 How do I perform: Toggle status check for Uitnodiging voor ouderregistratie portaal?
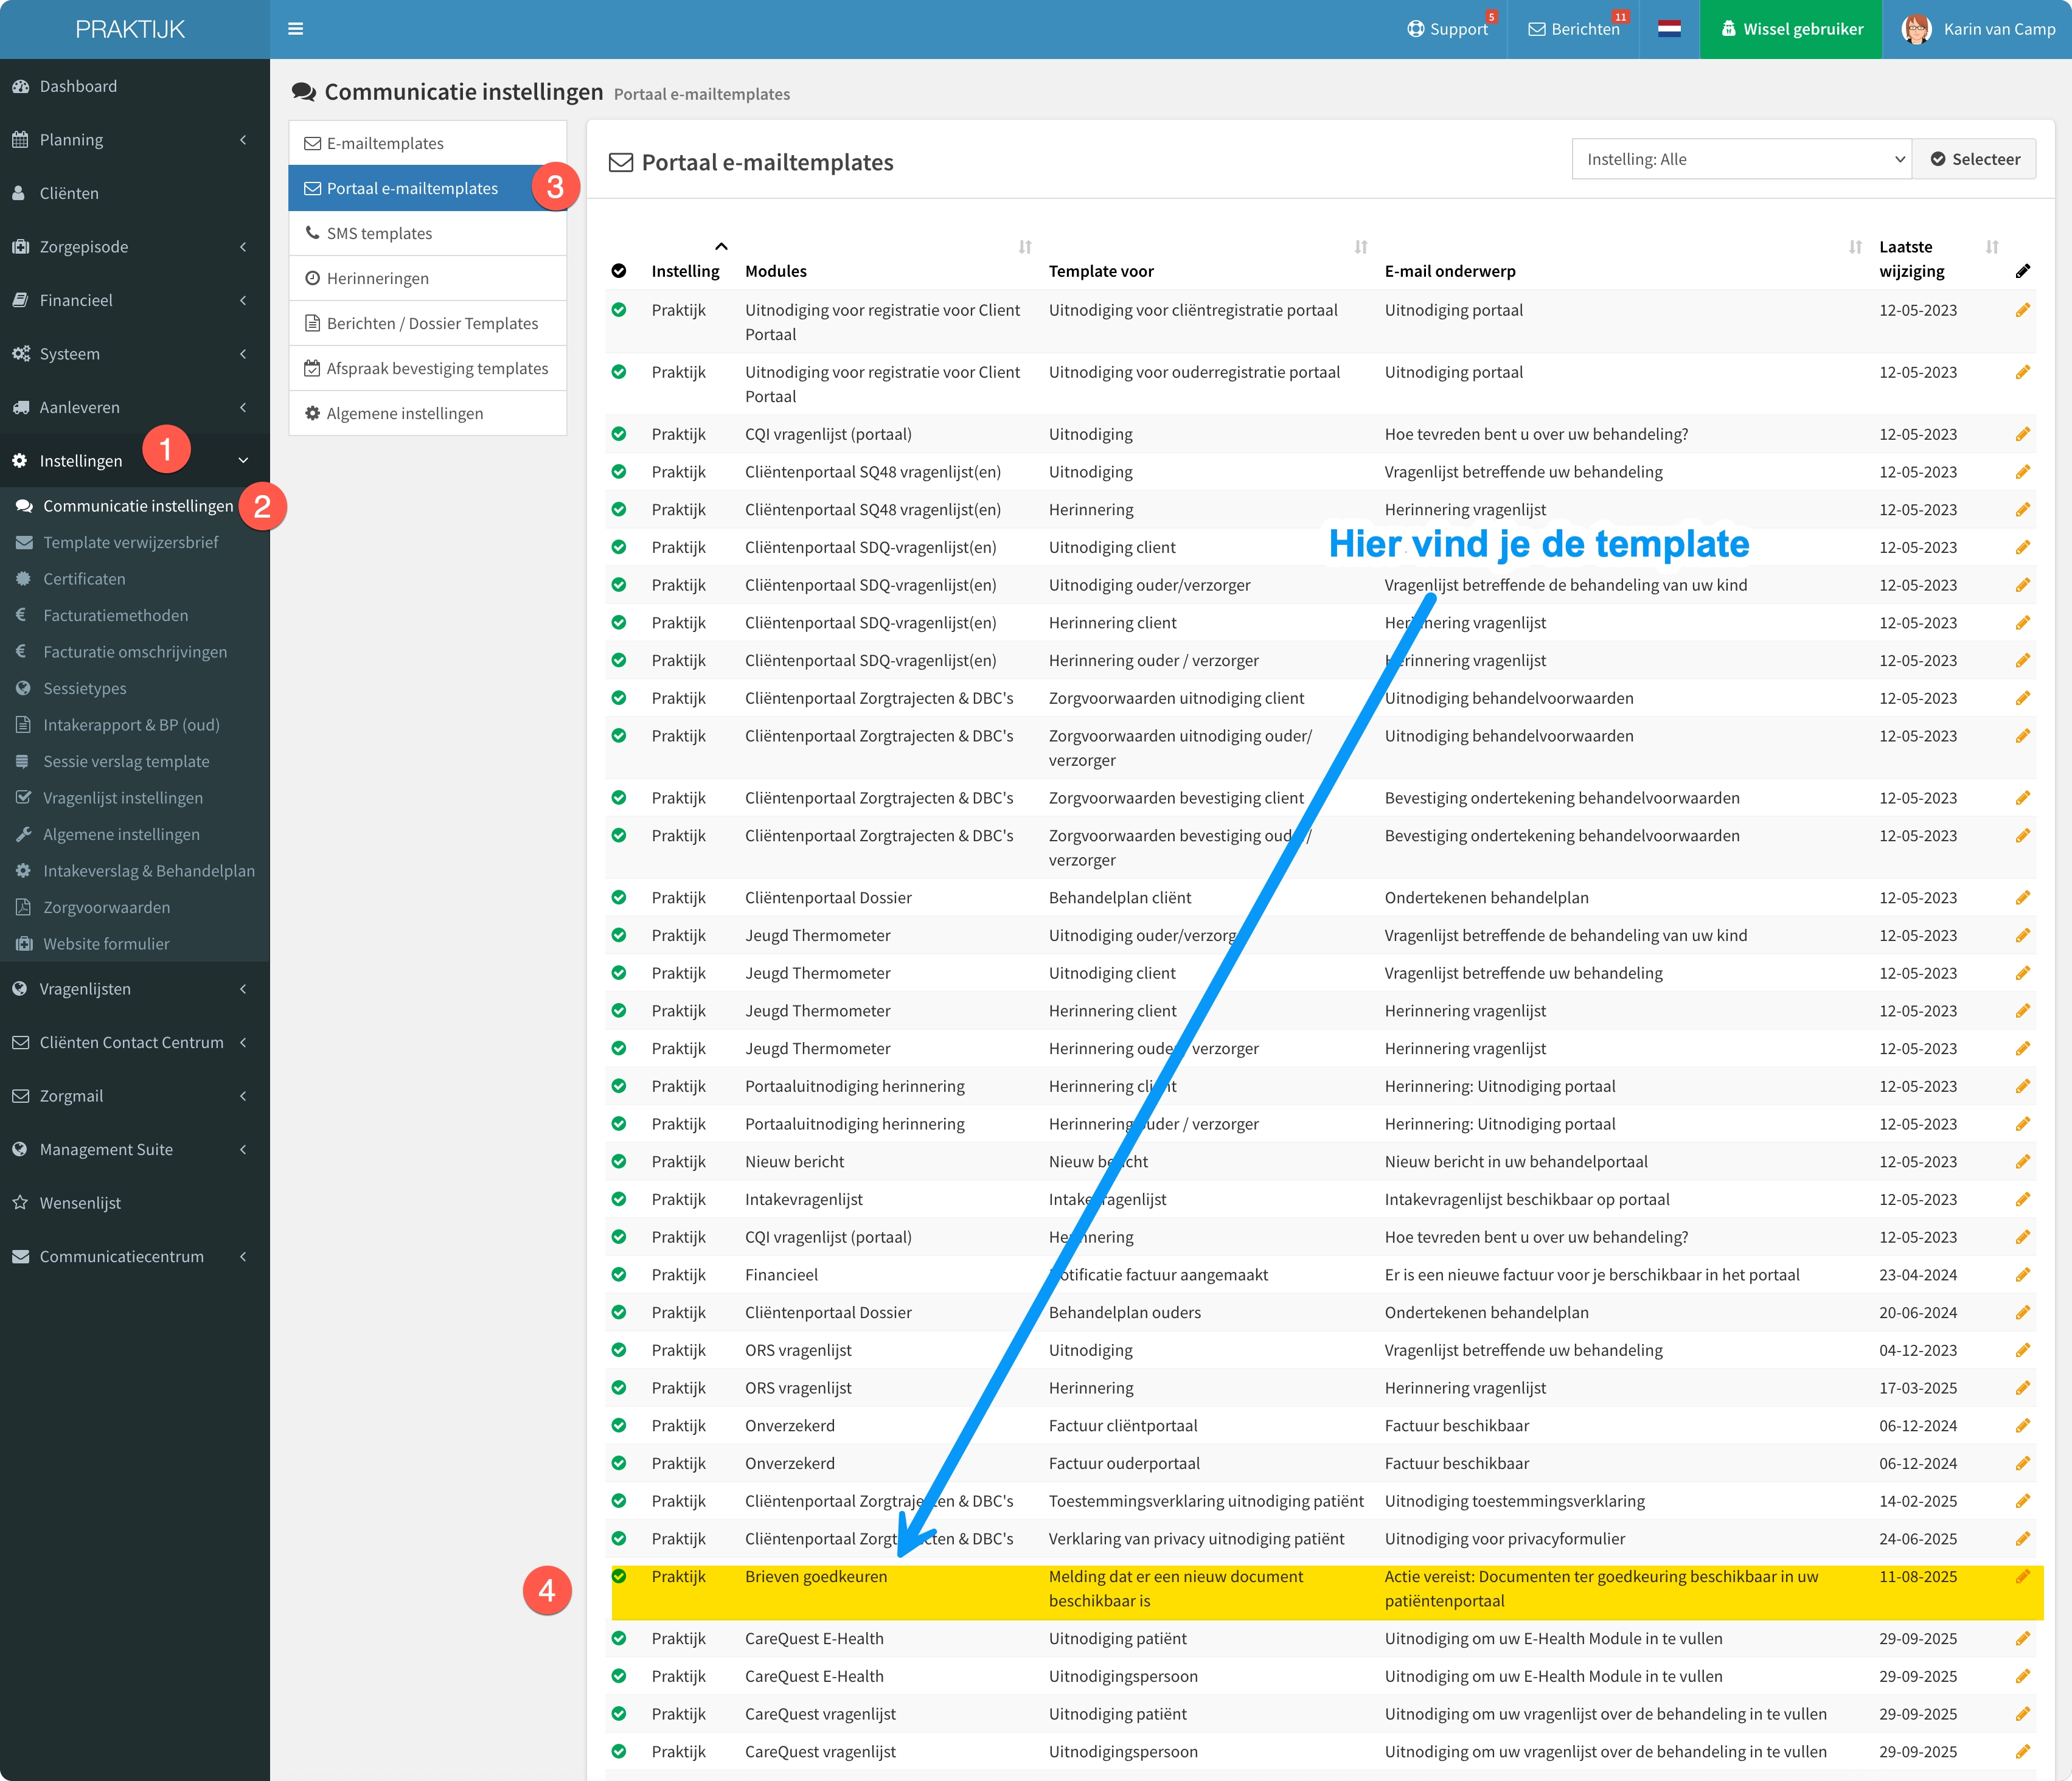tap(619, 372)
